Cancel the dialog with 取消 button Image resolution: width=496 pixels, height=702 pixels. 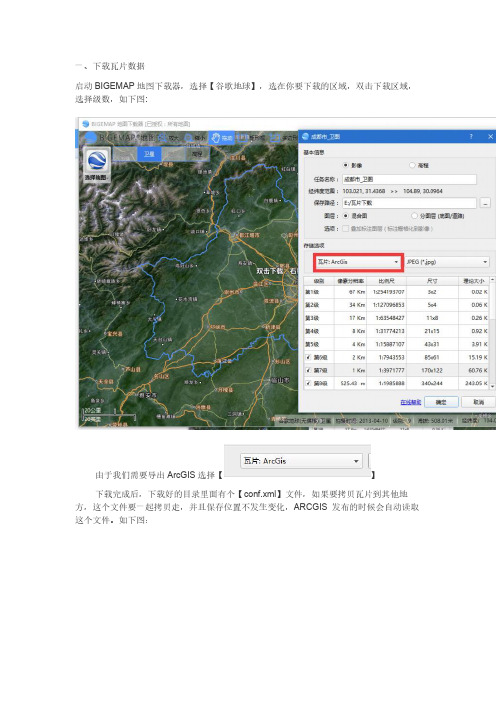[479, 402]
